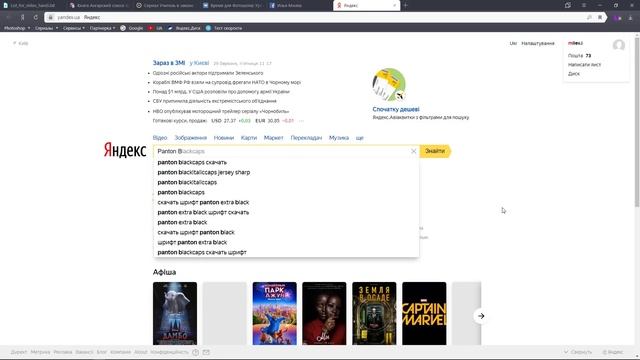Open the Афіша section heading
This screenshot has height=360, width=640.
[x=164, y=272]
